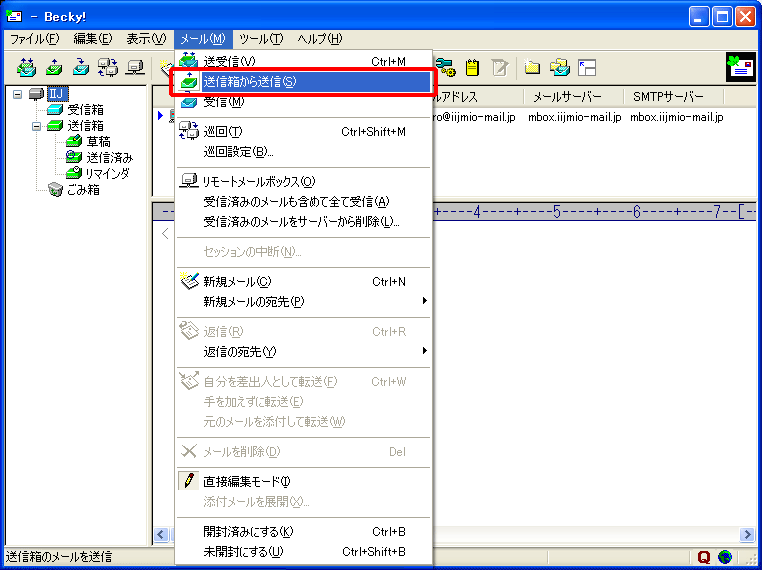Viewport: 762px width, 570px height.
Task: Click the horizontal scrollbar left arrow
Action: pyautogui.click(x=161, y=535)
